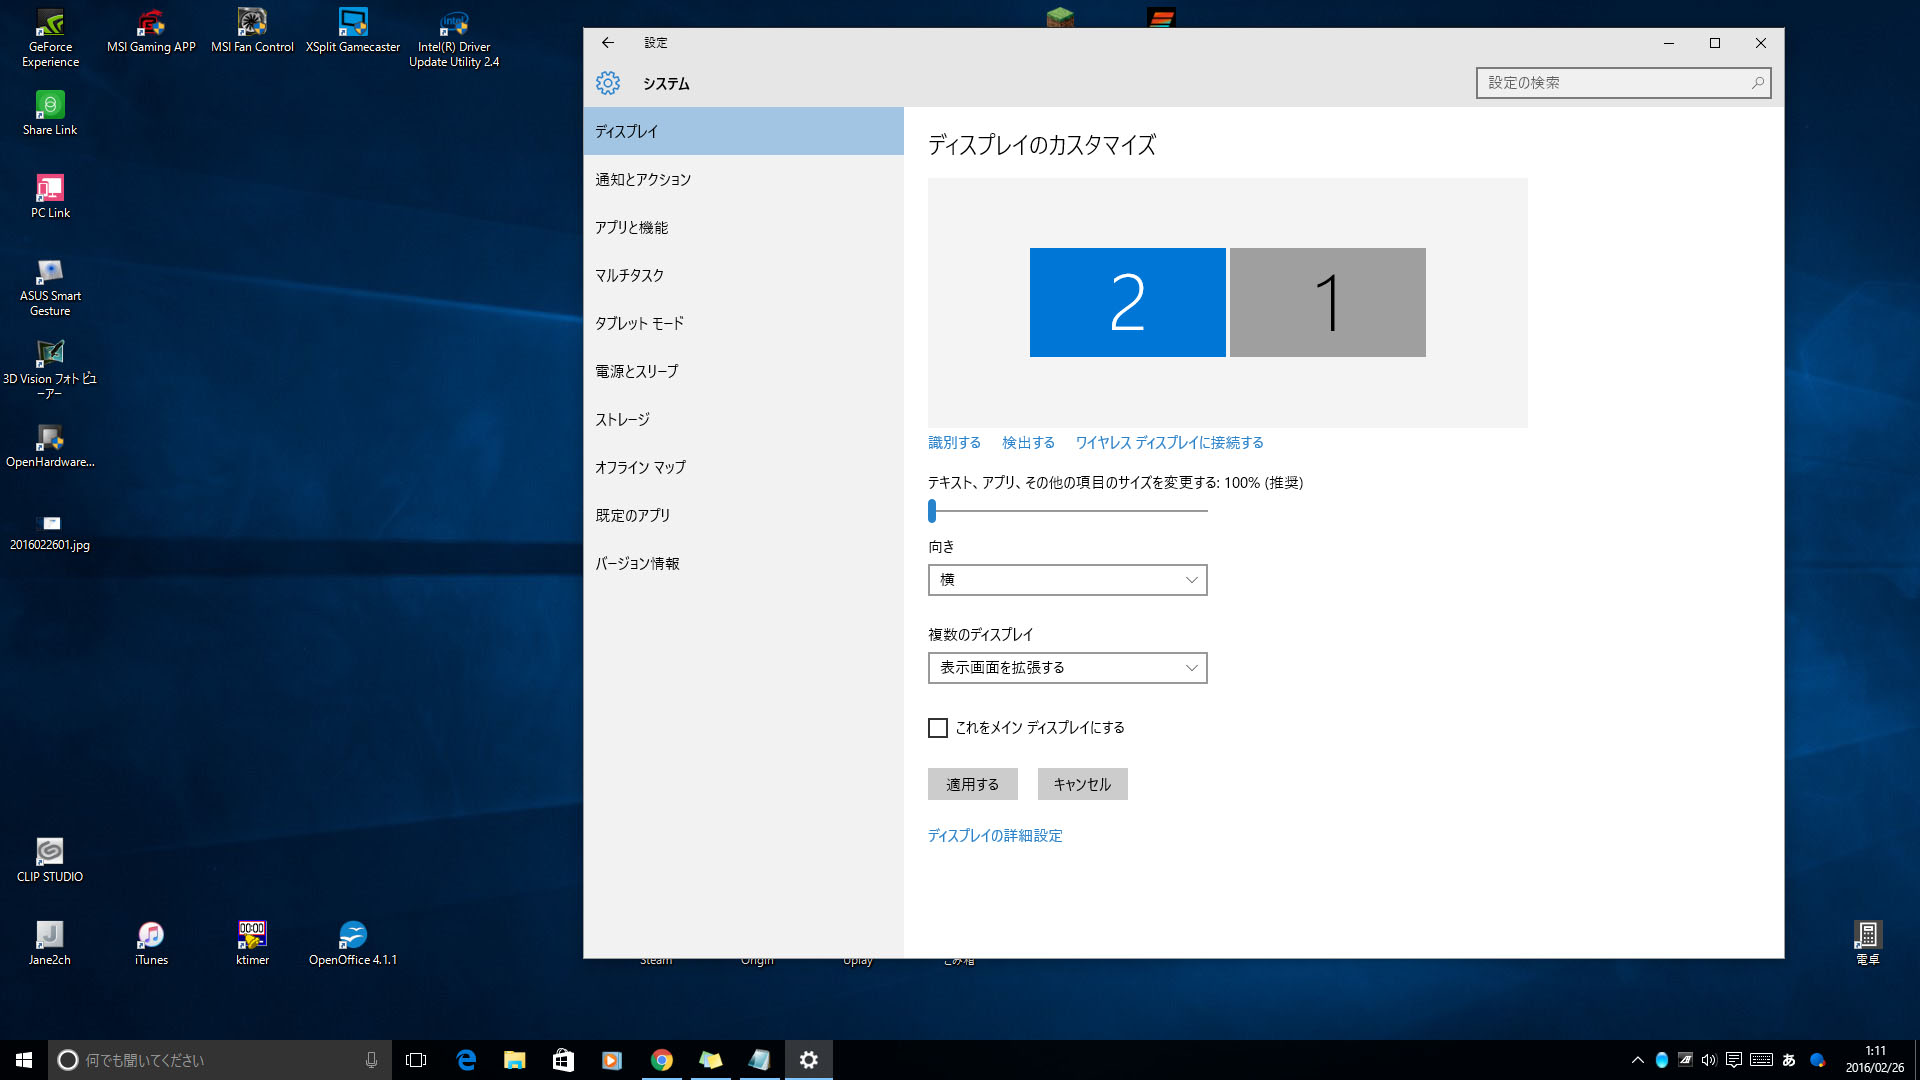This screenshot has height=1080, width=1920.
Task: Click the System gear icon in header
Action: click(x=608, y=83)
